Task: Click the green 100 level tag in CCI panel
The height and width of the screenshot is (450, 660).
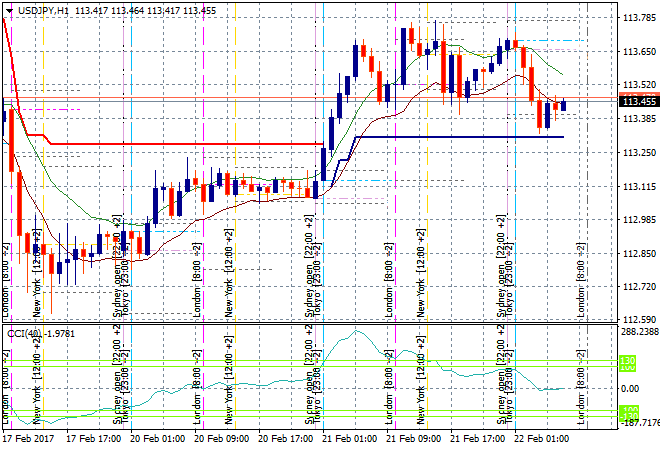Action: 627,362
